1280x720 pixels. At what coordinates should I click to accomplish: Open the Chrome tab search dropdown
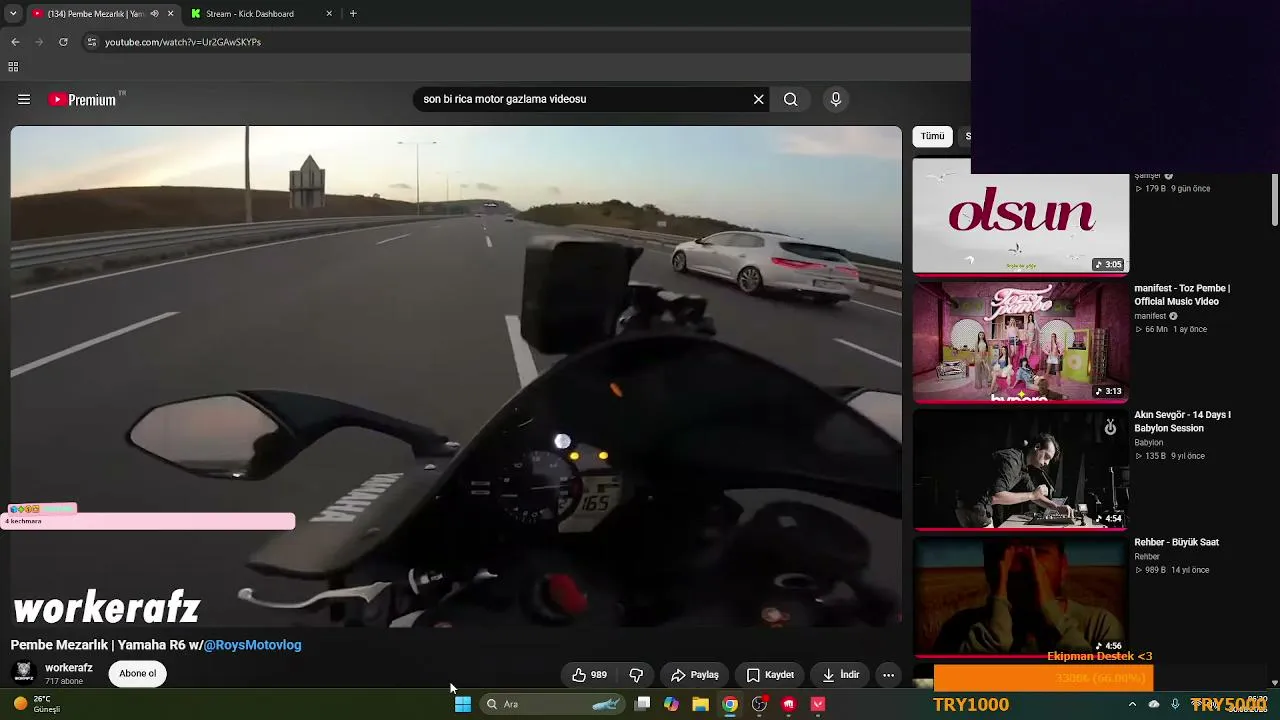[13, 14]
